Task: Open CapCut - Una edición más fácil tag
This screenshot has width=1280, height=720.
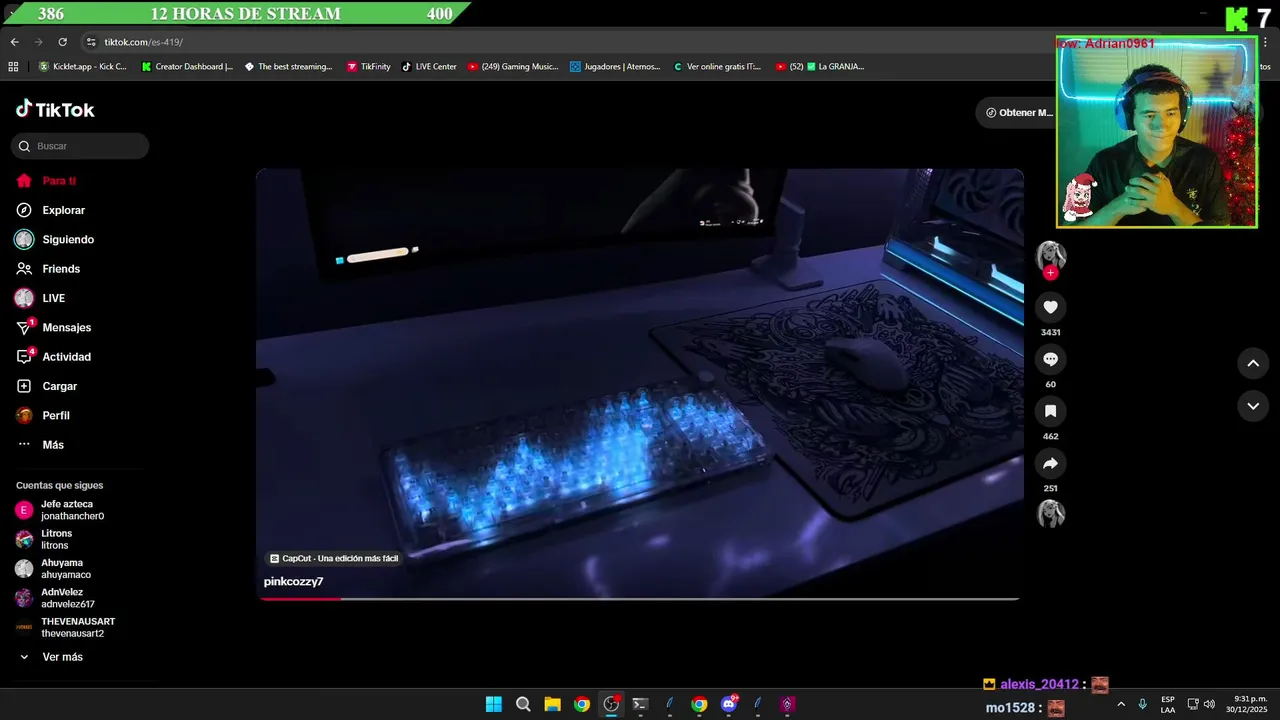Action: tap(334, 559)
